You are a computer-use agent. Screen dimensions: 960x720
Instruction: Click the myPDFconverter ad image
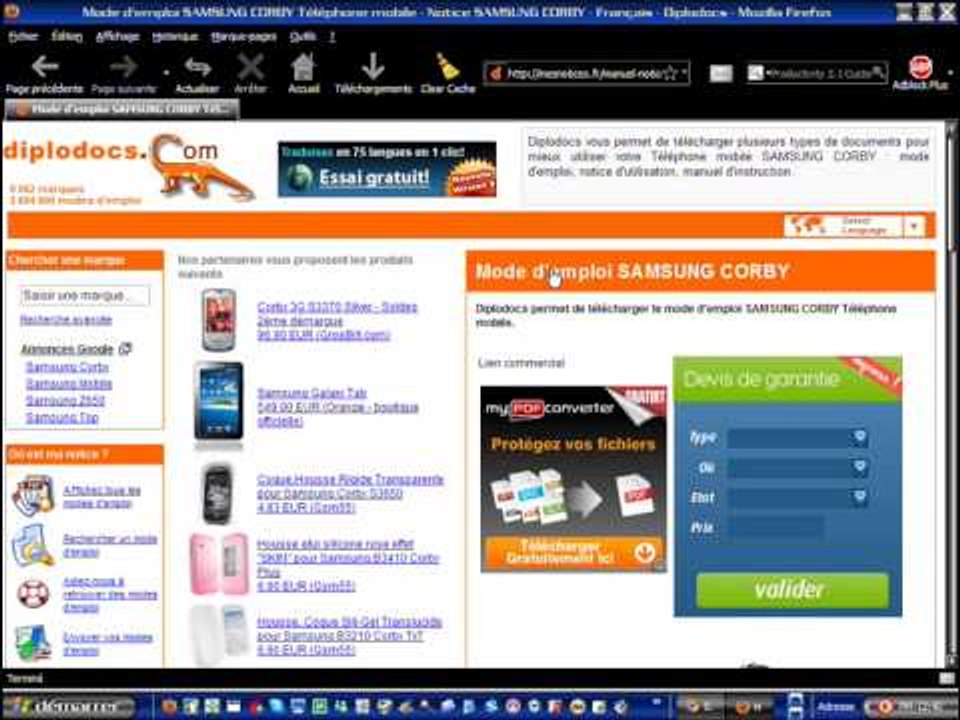573,478
